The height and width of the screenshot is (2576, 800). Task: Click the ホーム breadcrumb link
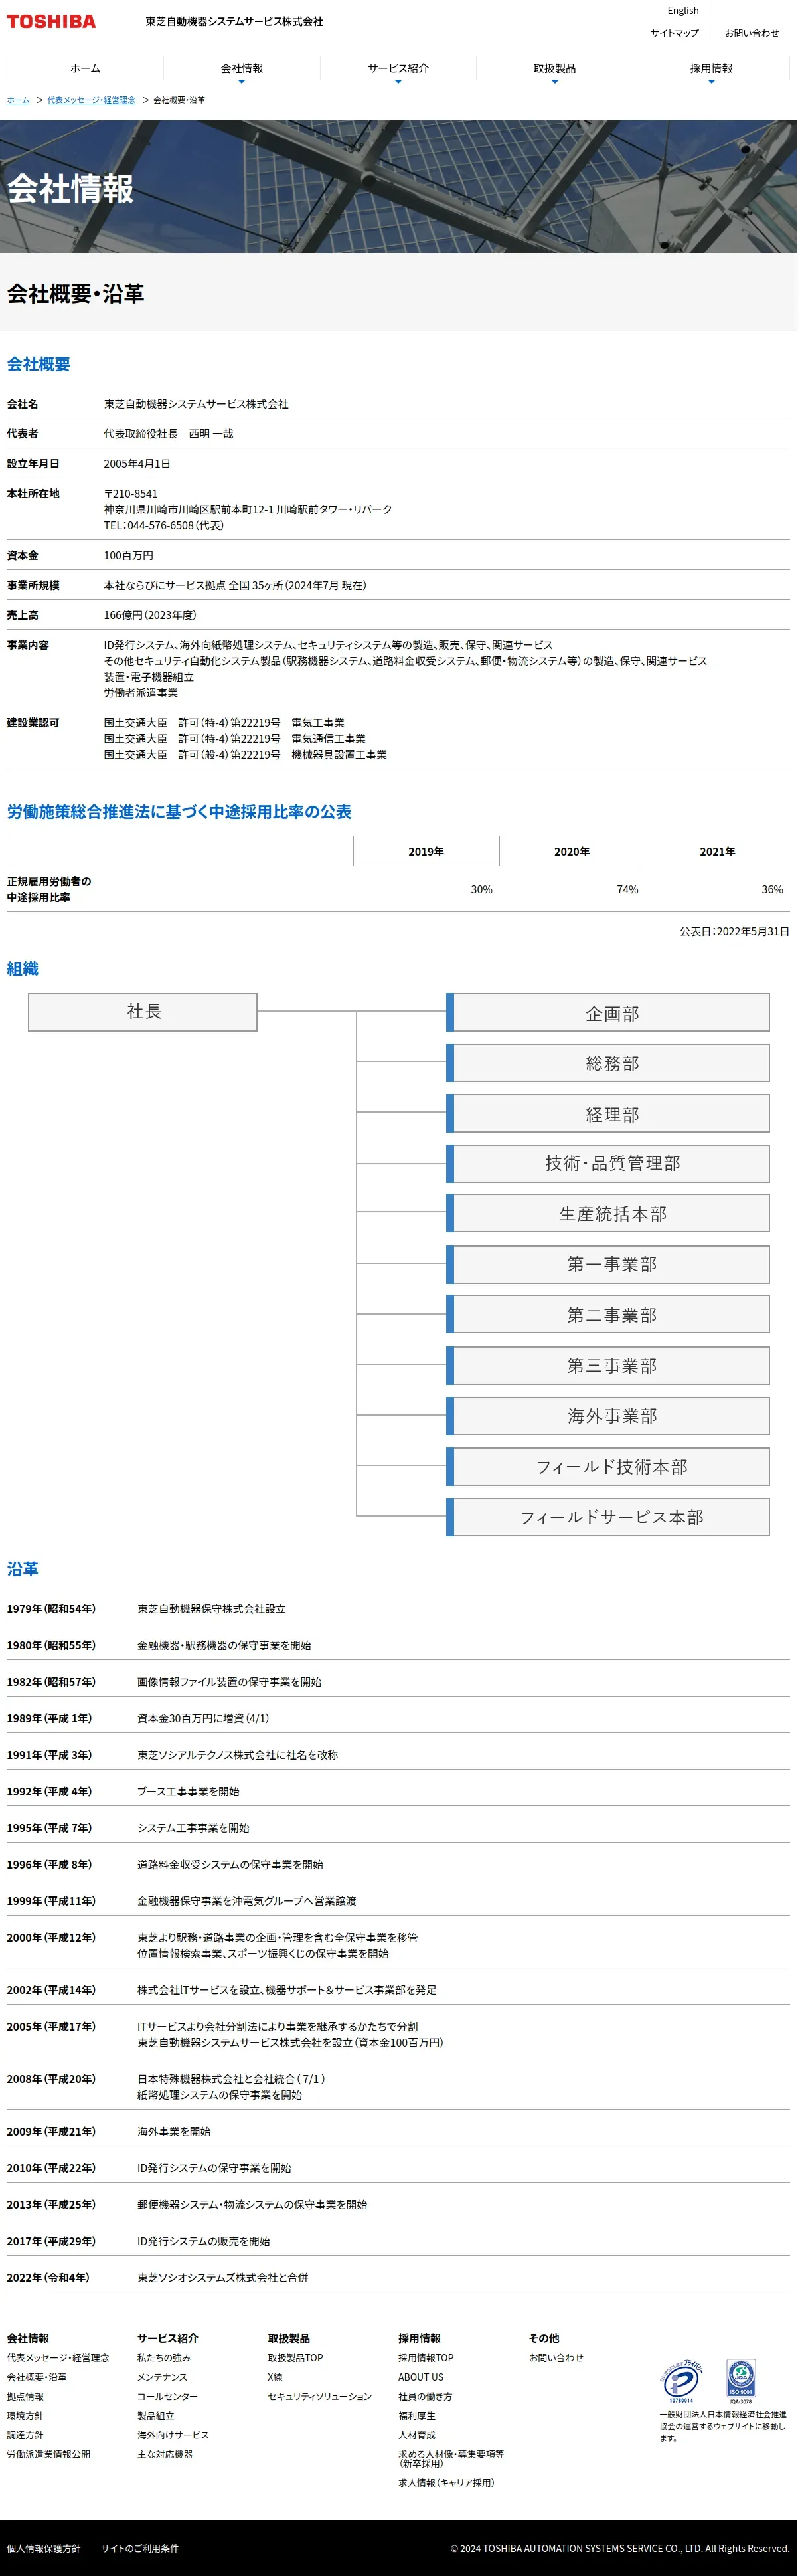click(18, 100)
